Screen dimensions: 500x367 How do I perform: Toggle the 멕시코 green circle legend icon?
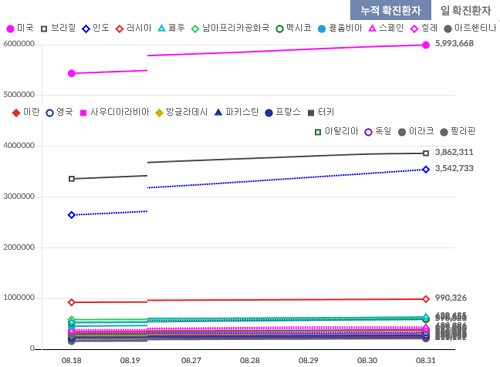click(280, 29)
